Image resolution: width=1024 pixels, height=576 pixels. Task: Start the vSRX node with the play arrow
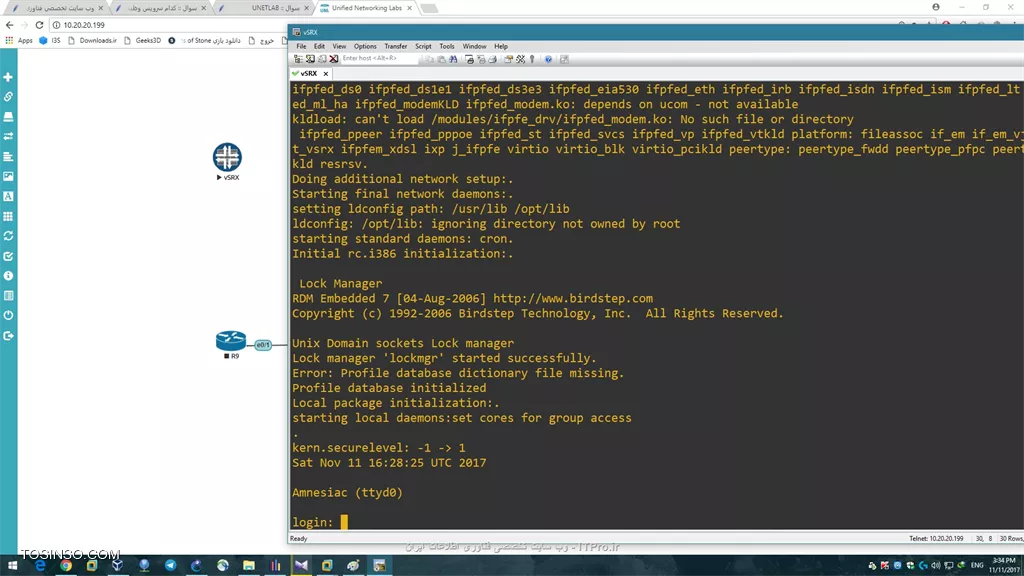(x=218, y=177)
